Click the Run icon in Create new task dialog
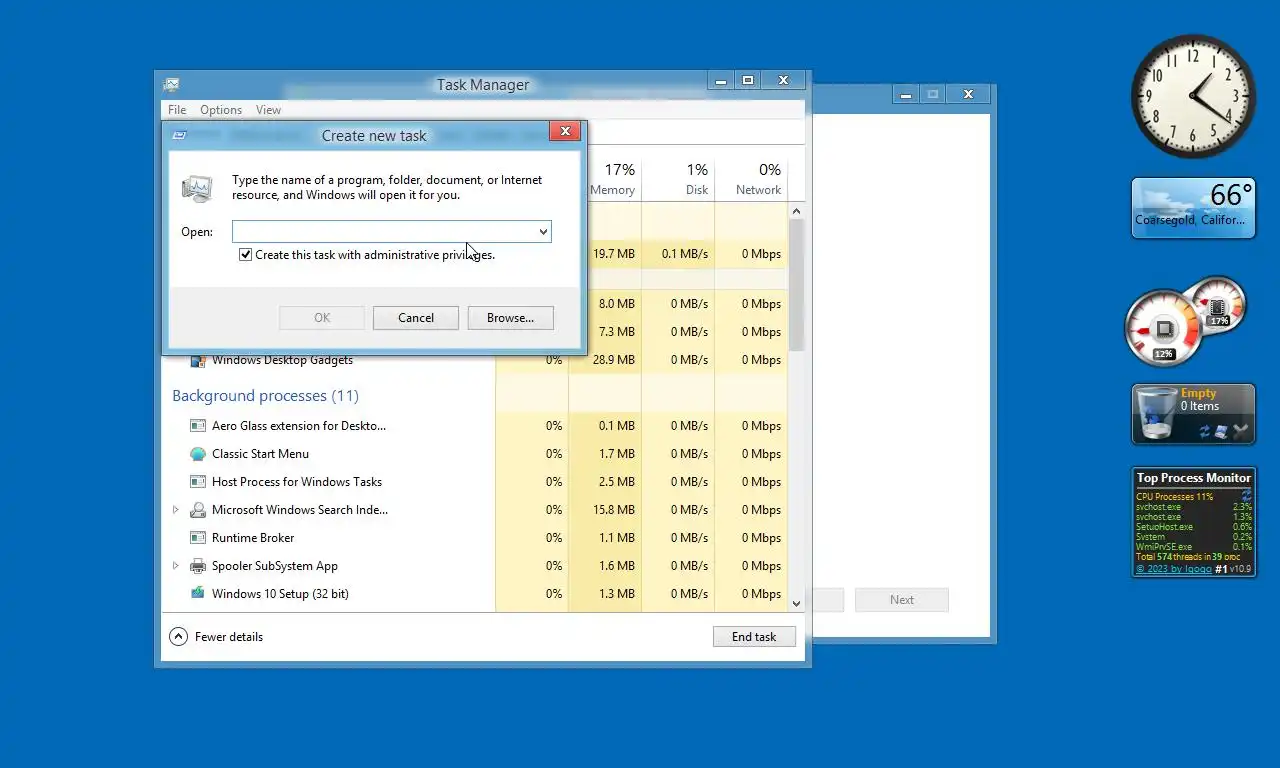1280x768 pixels. [197, 188]
